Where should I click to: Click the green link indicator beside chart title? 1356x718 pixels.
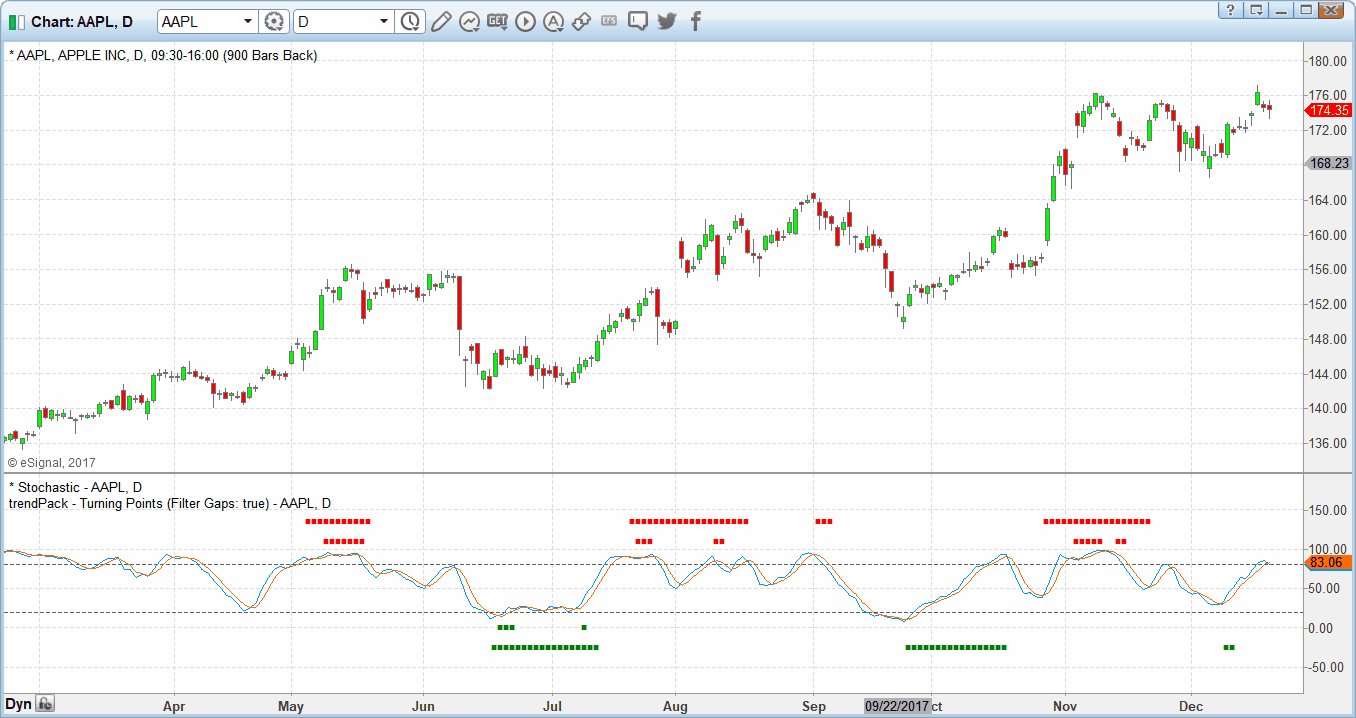17,22
